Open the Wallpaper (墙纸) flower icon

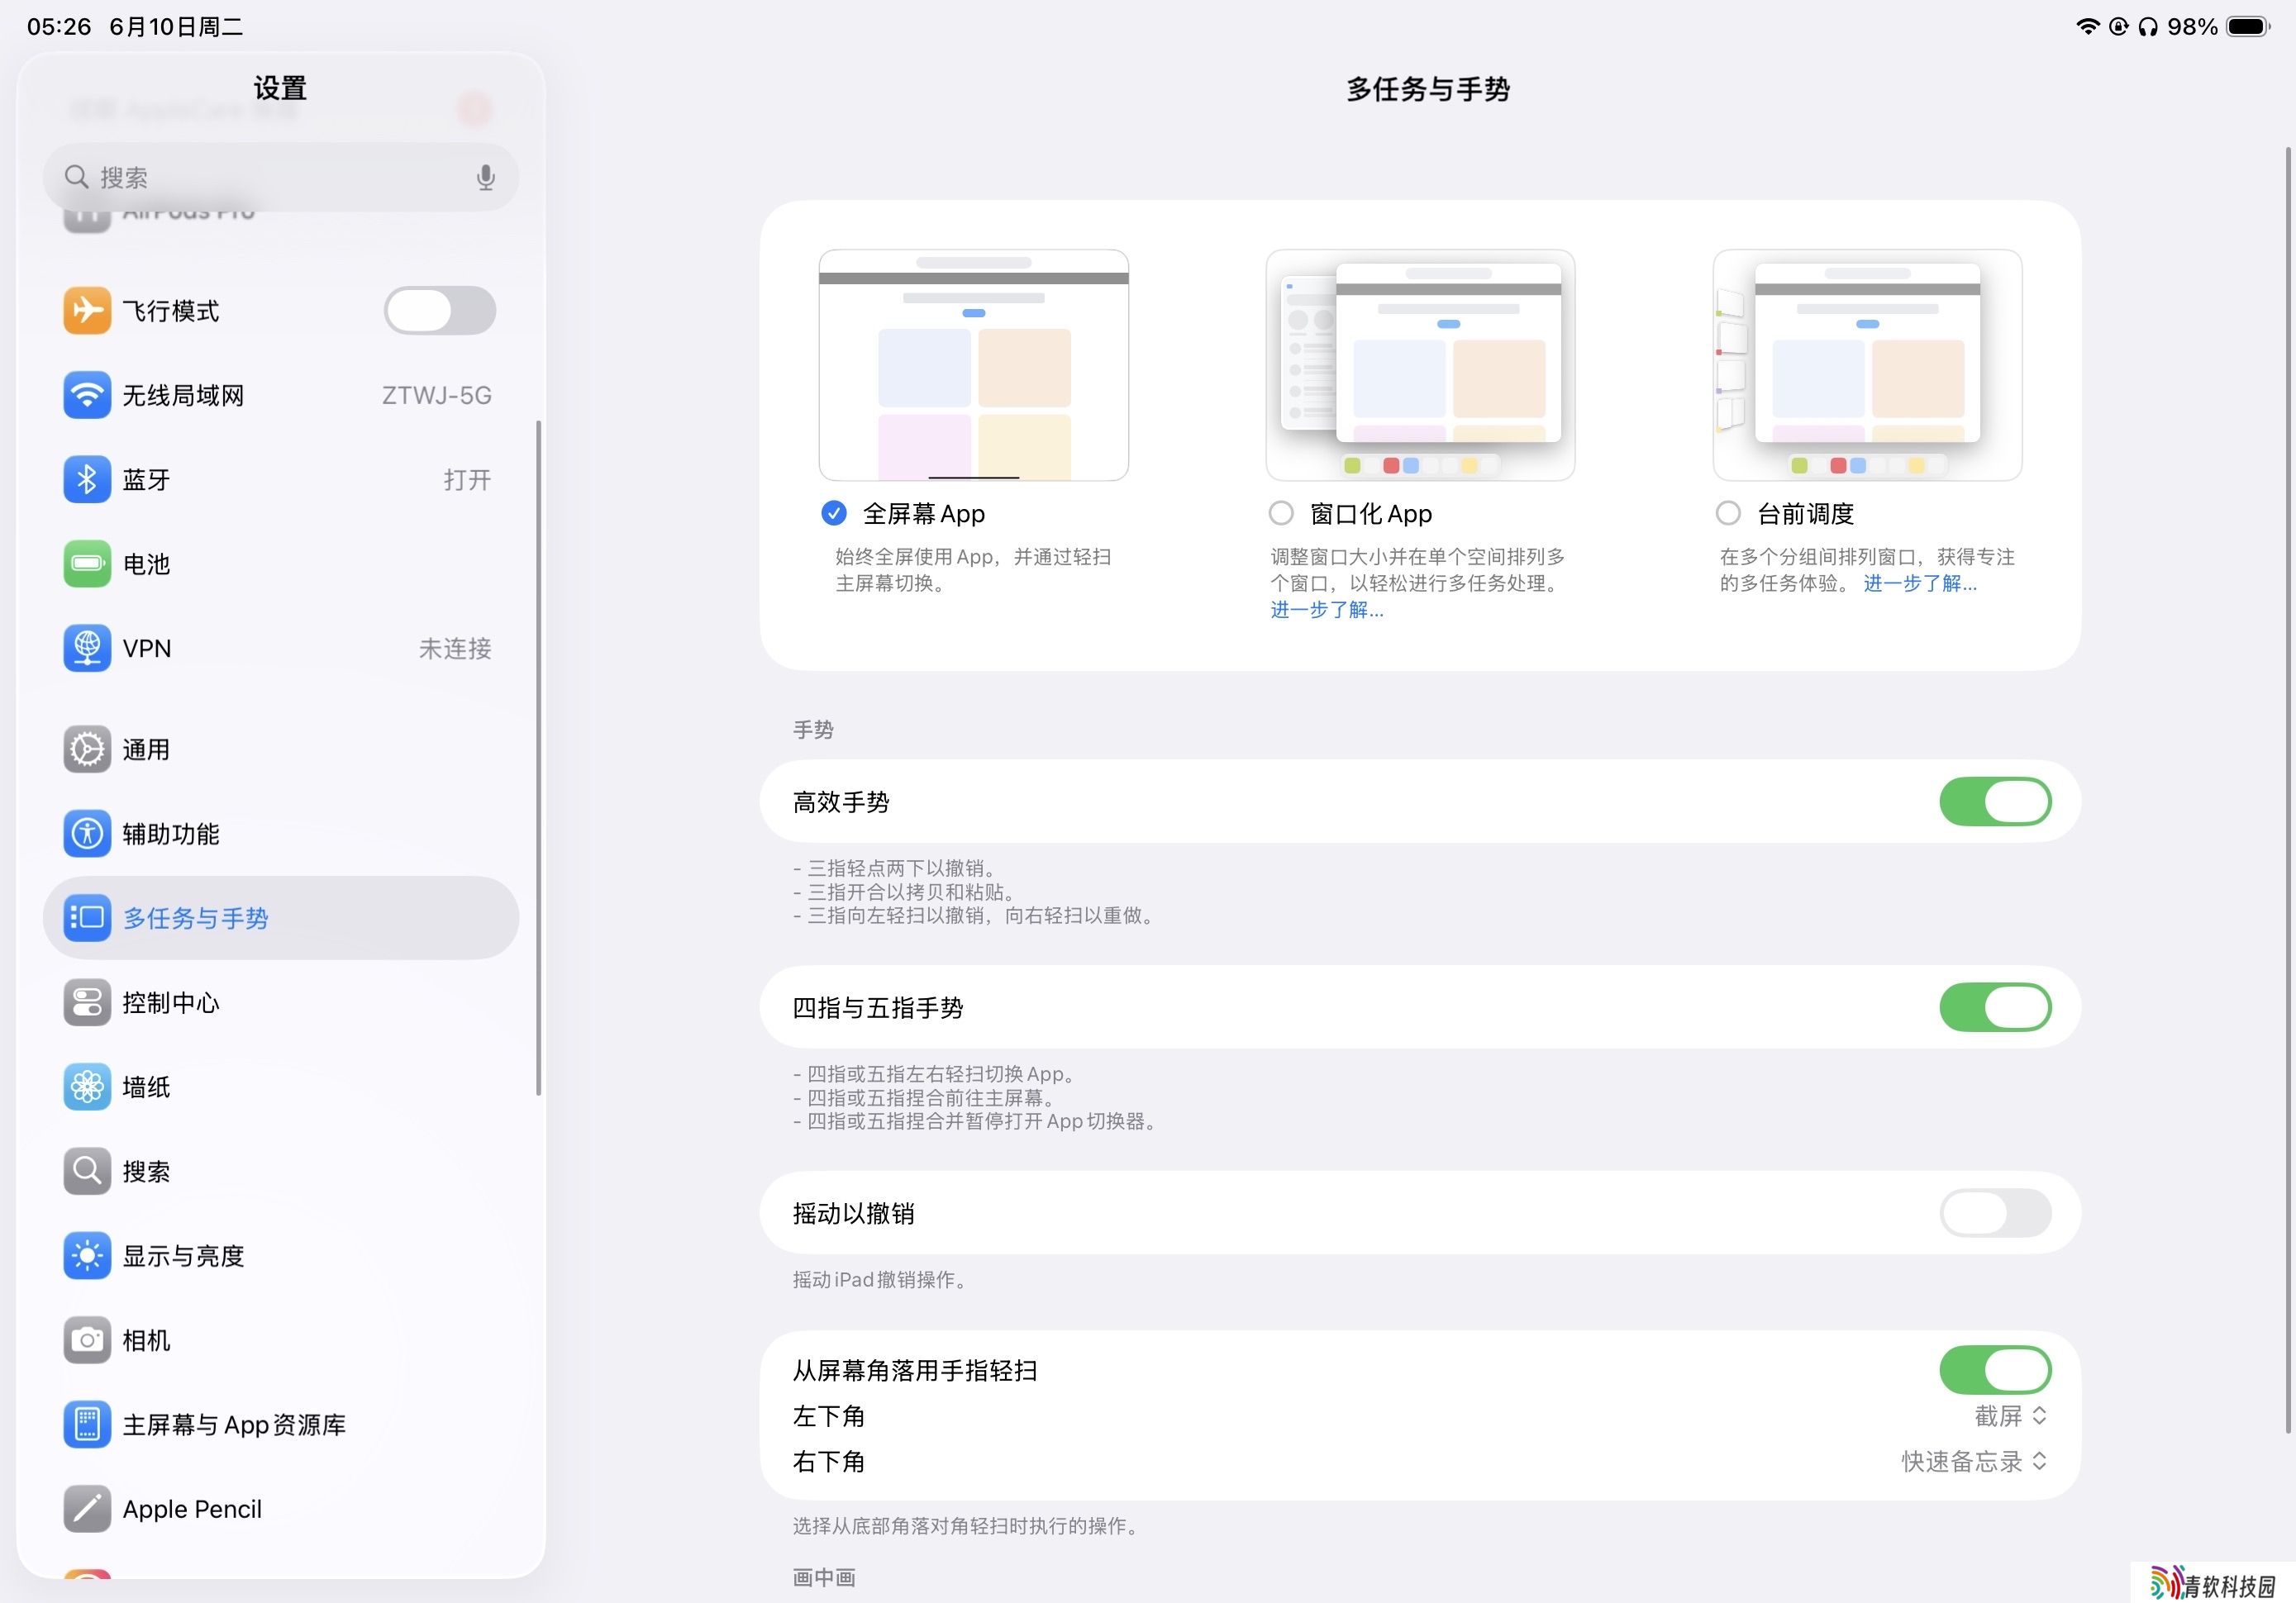[x=87, y=1086]
